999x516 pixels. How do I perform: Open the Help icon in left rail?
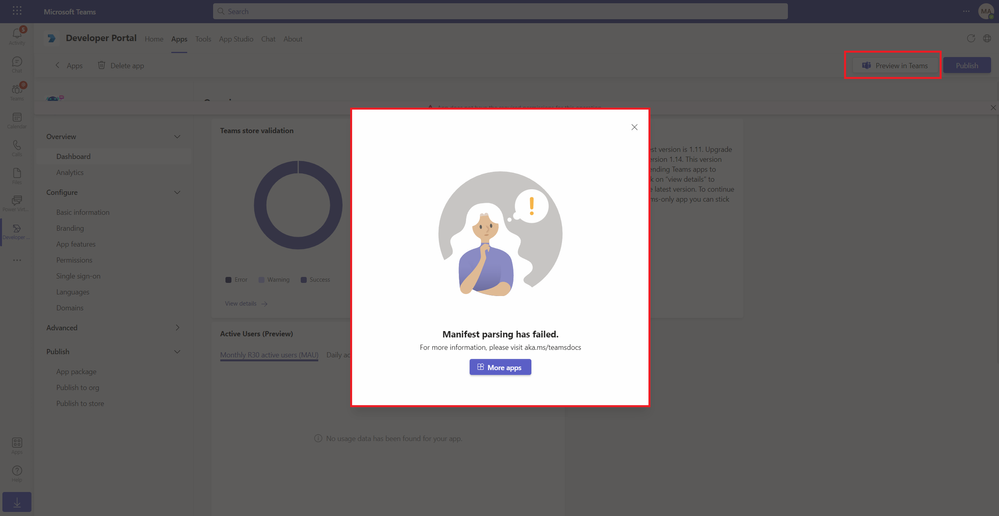tap(17, 473)
